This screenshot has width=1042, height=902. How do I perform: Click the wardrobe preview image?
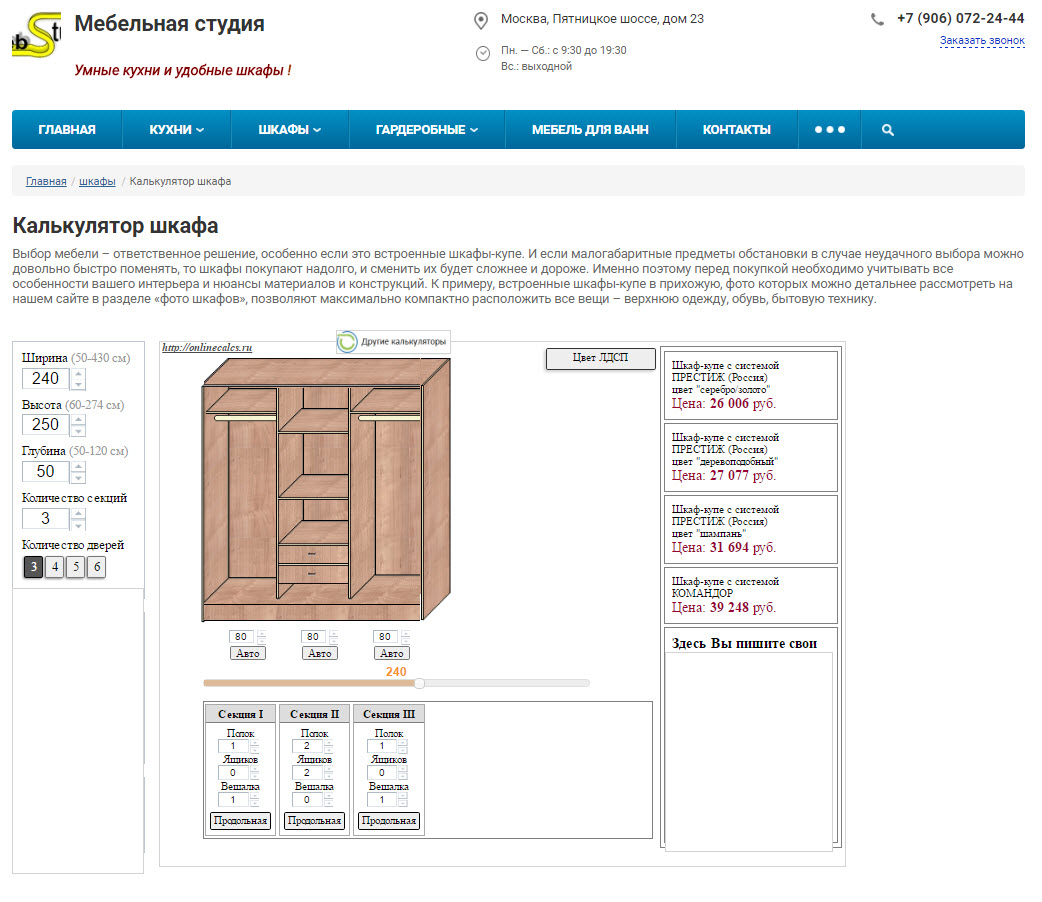click(x=326, y=489)
